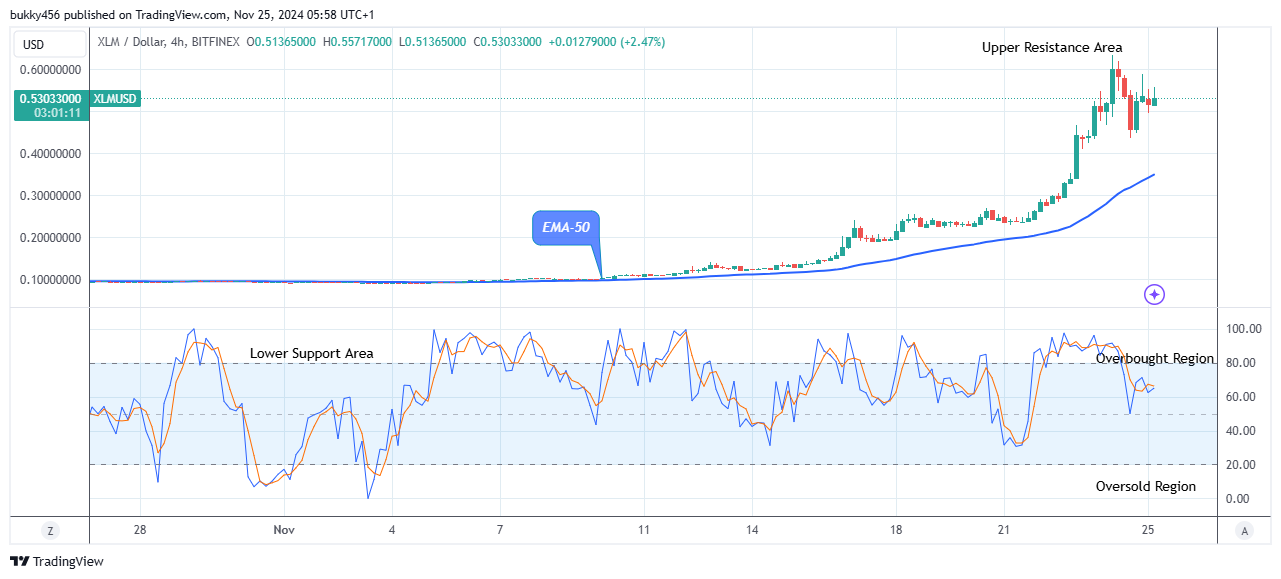Viewport: 1281px width, 579px height.
Task: Click the 18 date on time axis
Action: click(896, 530)
